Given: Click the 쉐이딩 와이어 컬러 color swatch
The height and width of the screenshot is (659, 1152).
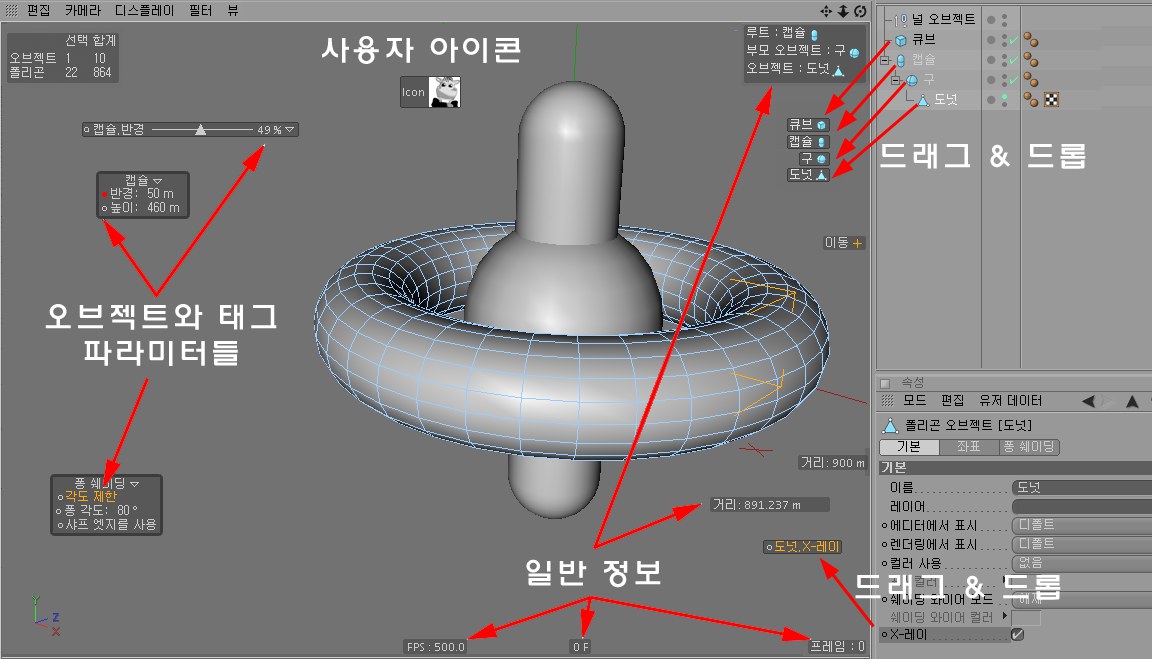Looking at the screenshot, I should [x=1026, y=617].
